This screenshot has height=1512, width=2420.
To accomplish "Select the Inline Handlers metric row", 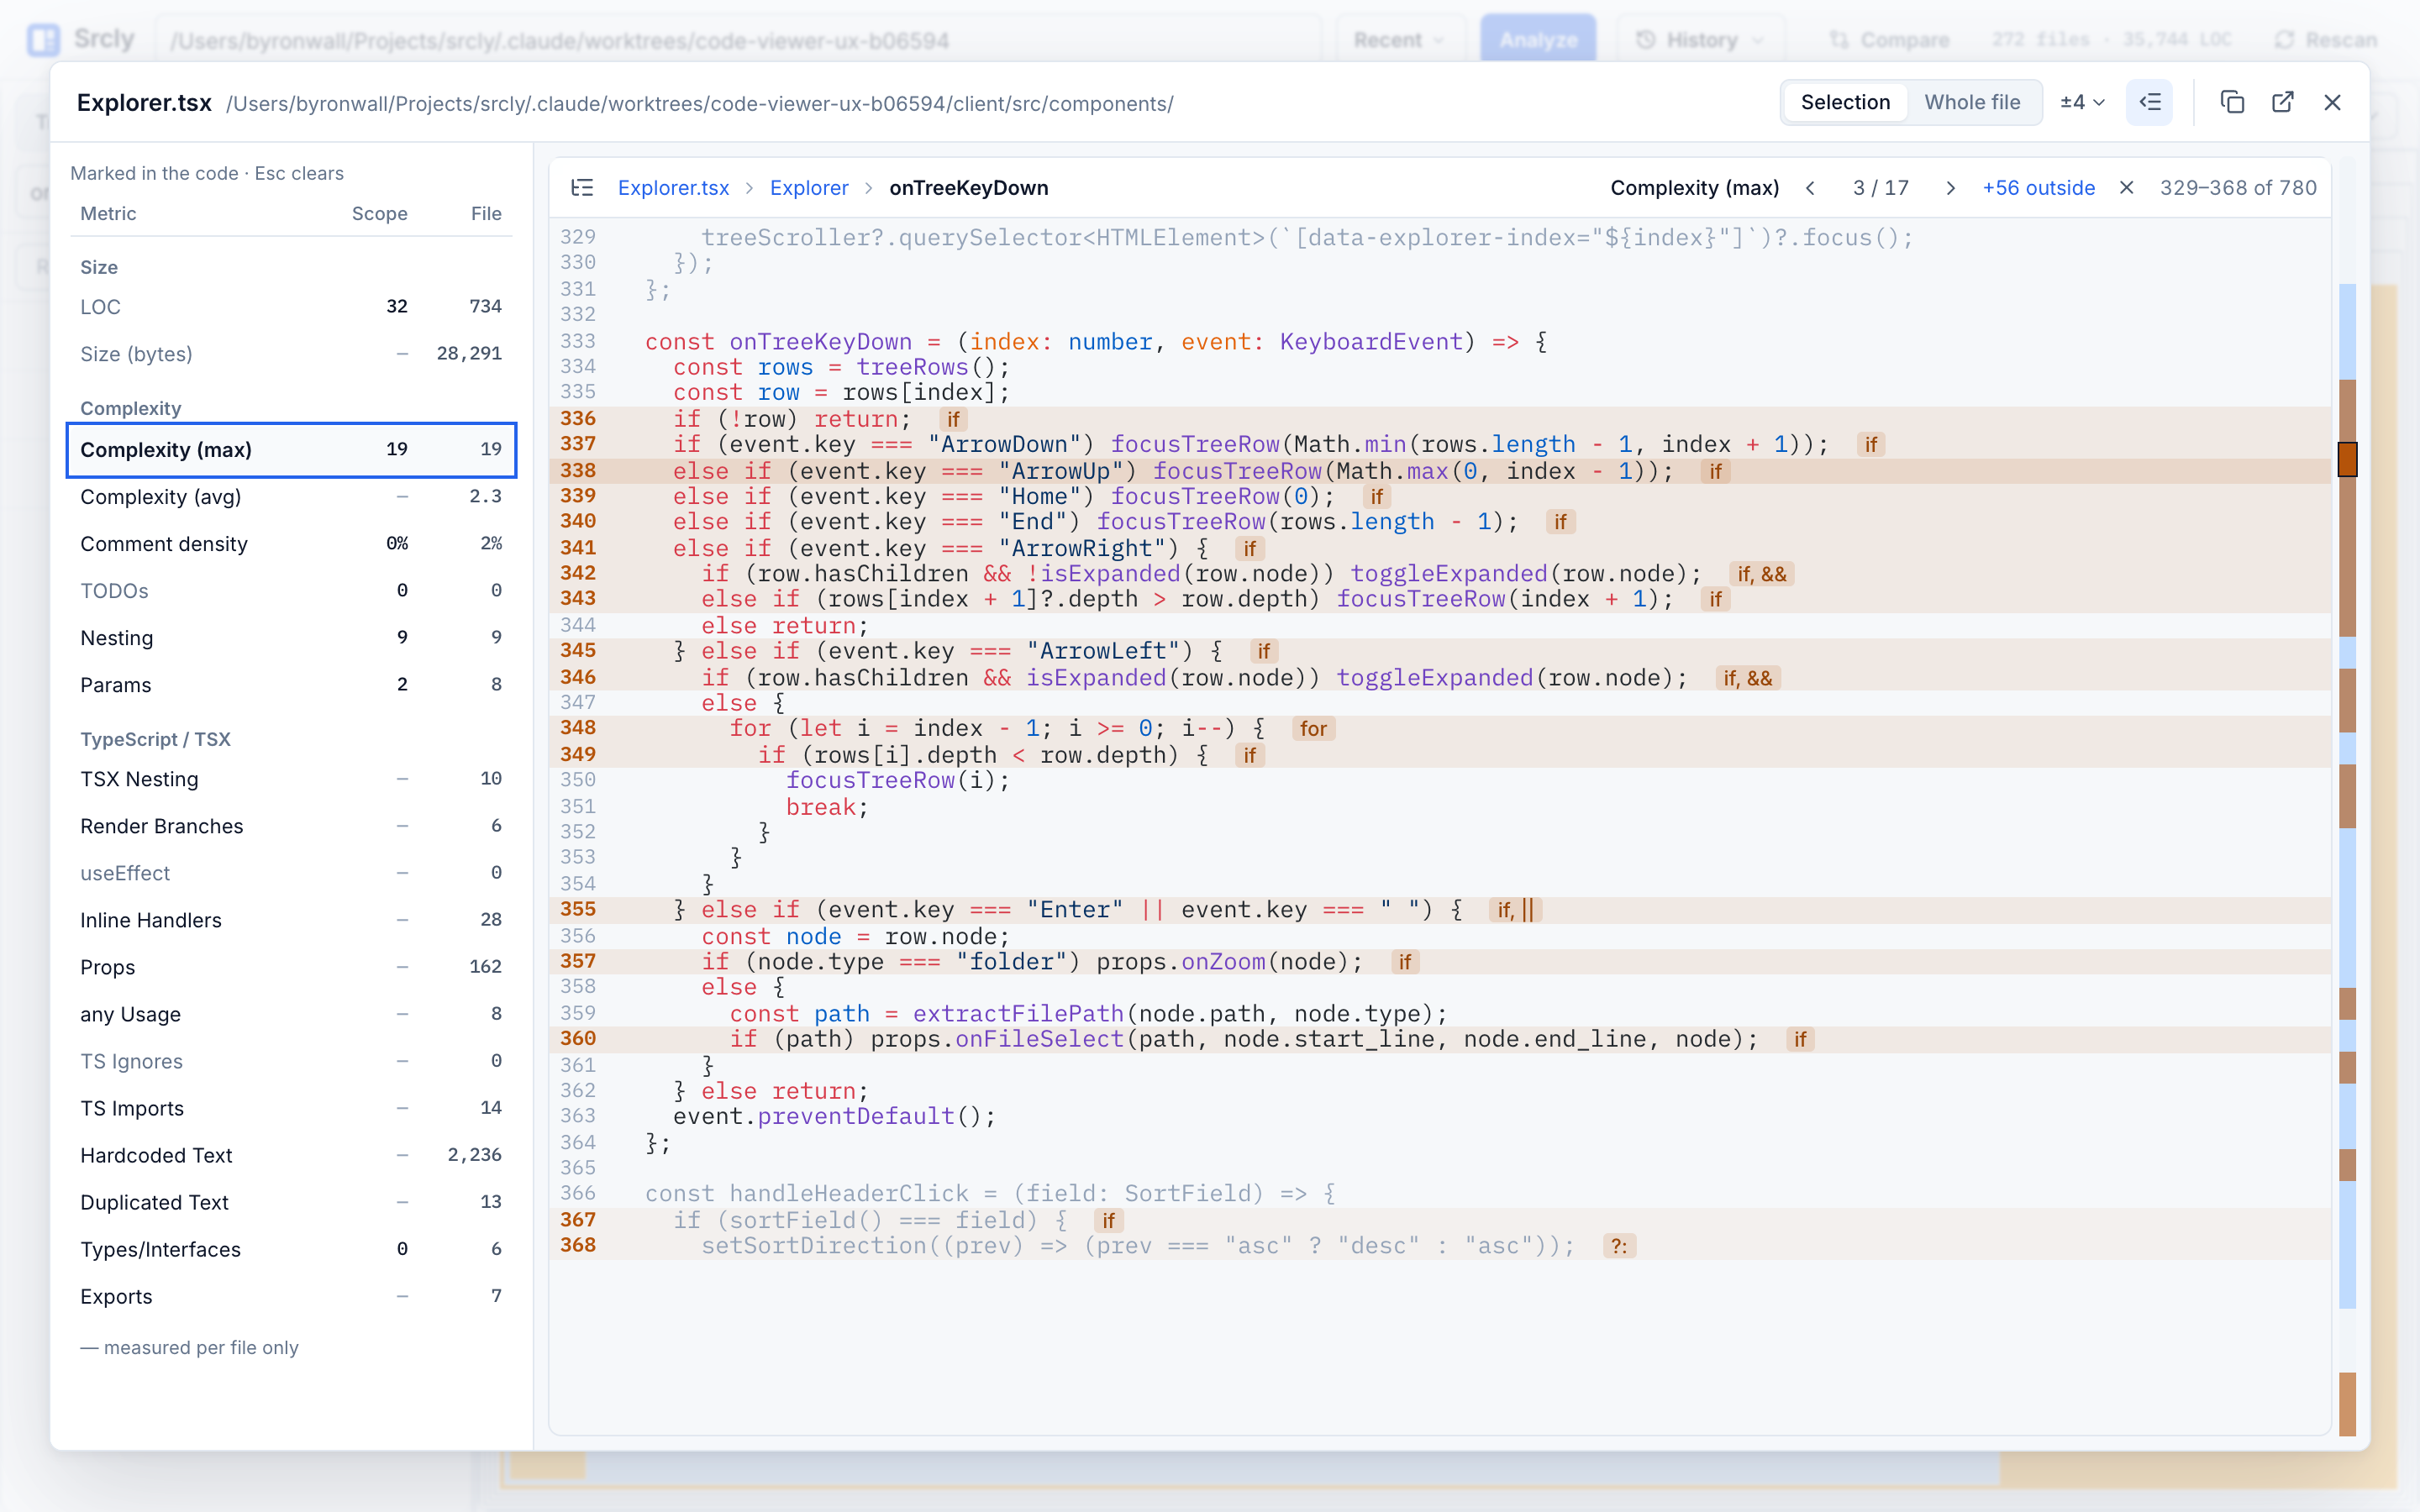I will pyautogui.click(x=291, y=919).
